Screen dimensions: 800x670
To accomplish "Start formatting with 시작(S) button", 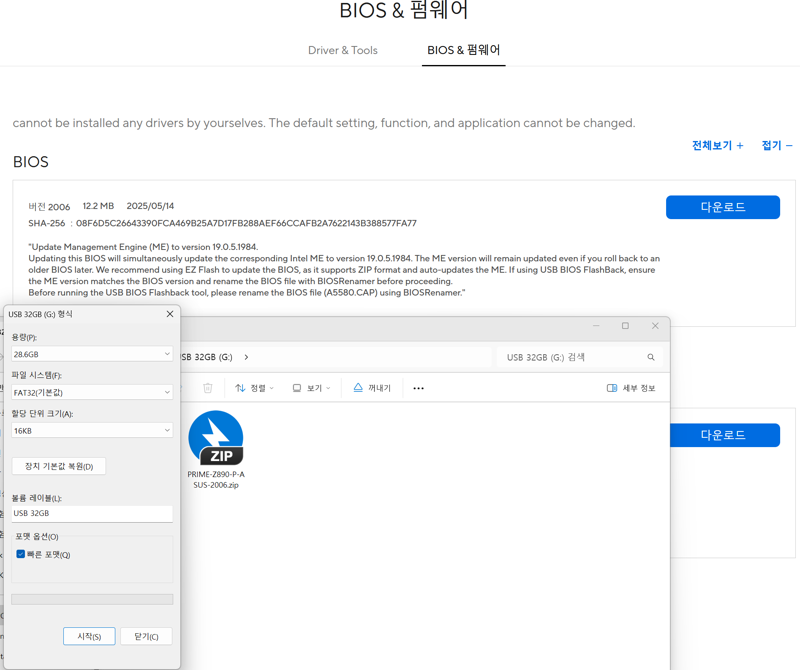I will 89,636.
